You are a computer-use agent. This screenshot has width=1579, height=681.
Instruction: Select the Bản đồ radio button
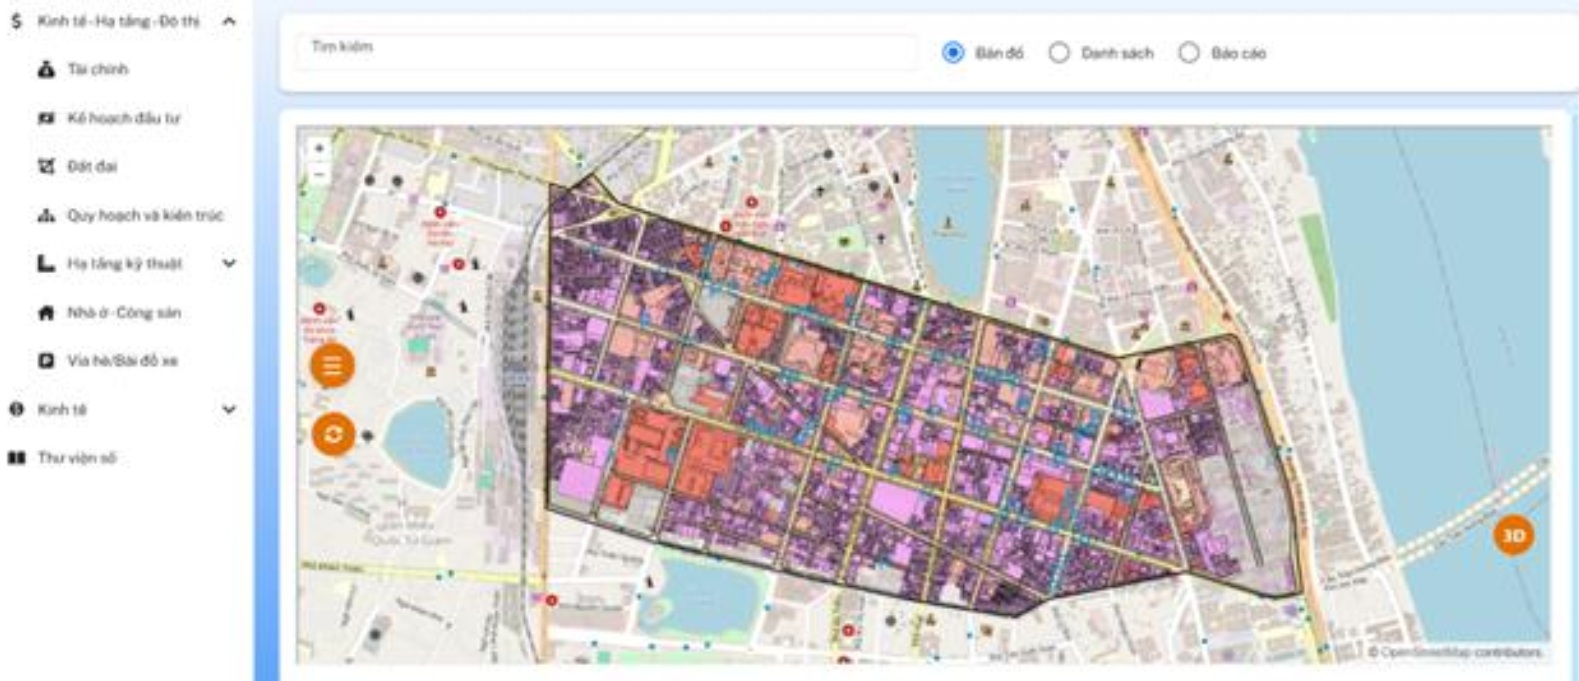pyautogui.click(x=953, y=53)
